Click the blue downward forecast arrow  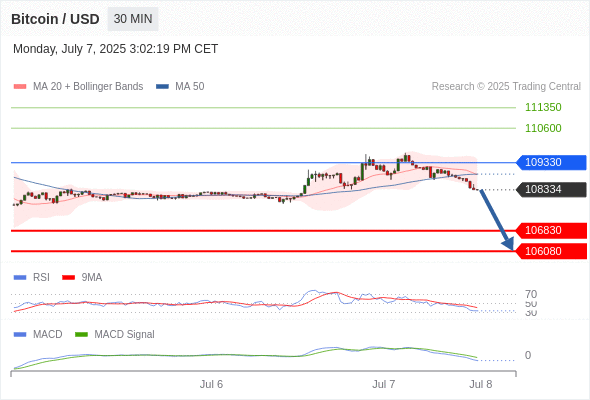(x=496, y=220)
